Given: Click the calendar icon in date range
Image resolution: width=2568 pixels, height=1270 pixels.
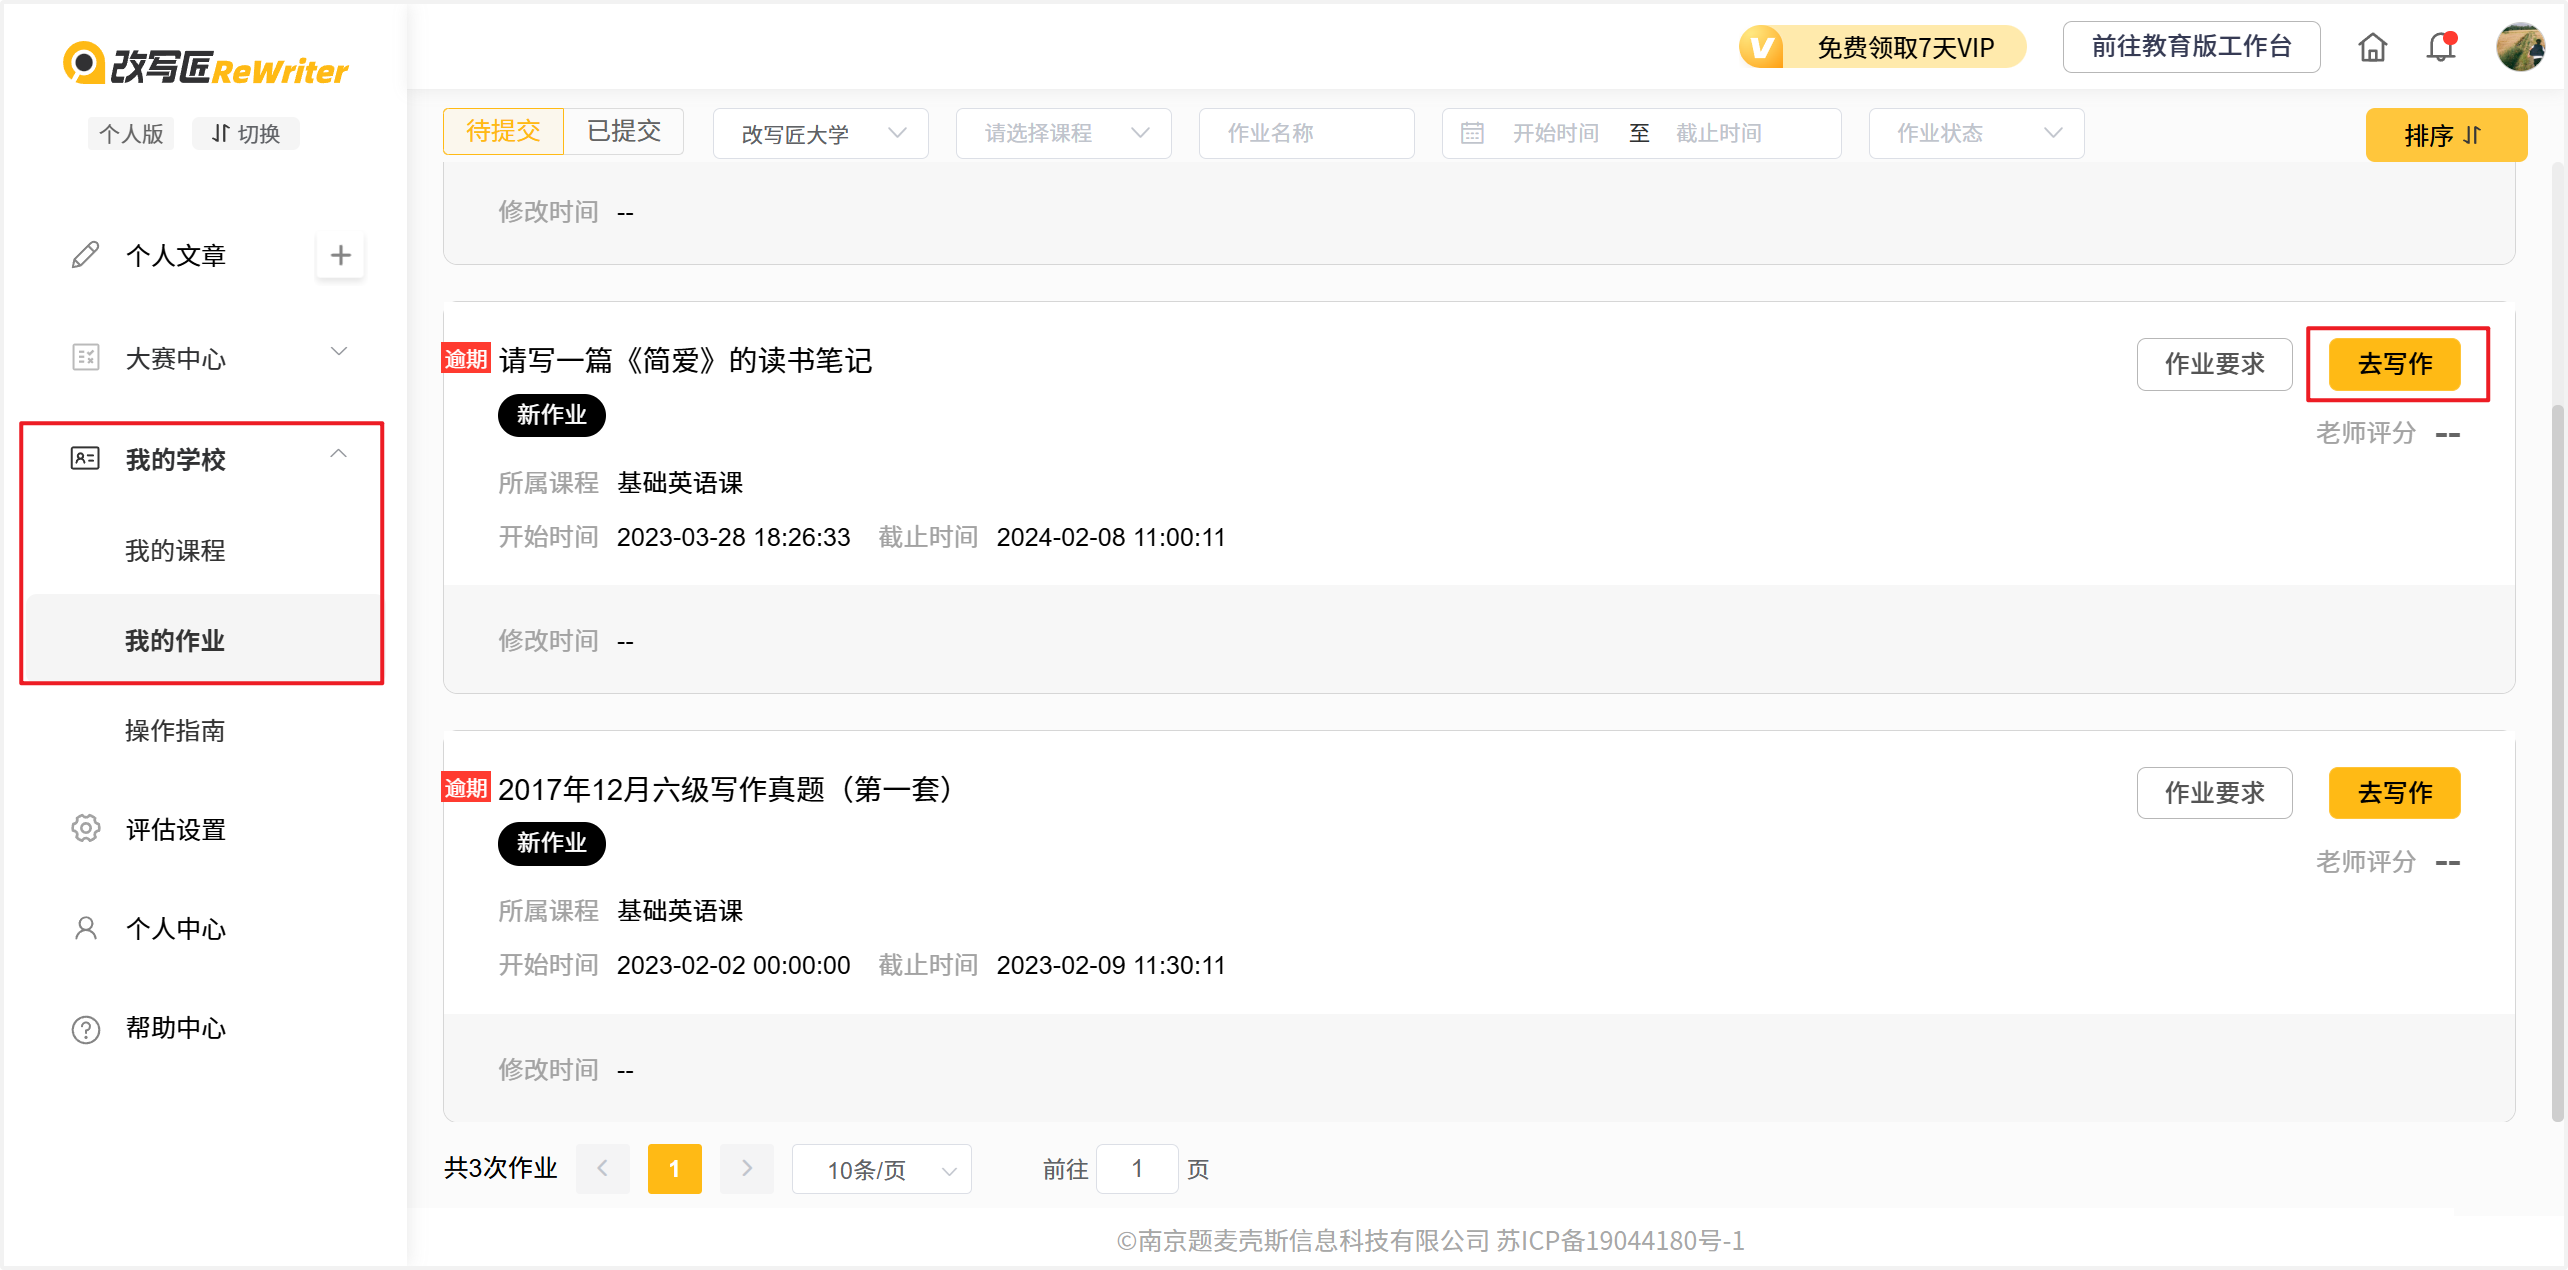Looking at the screenshot, I should point(1472,133).
